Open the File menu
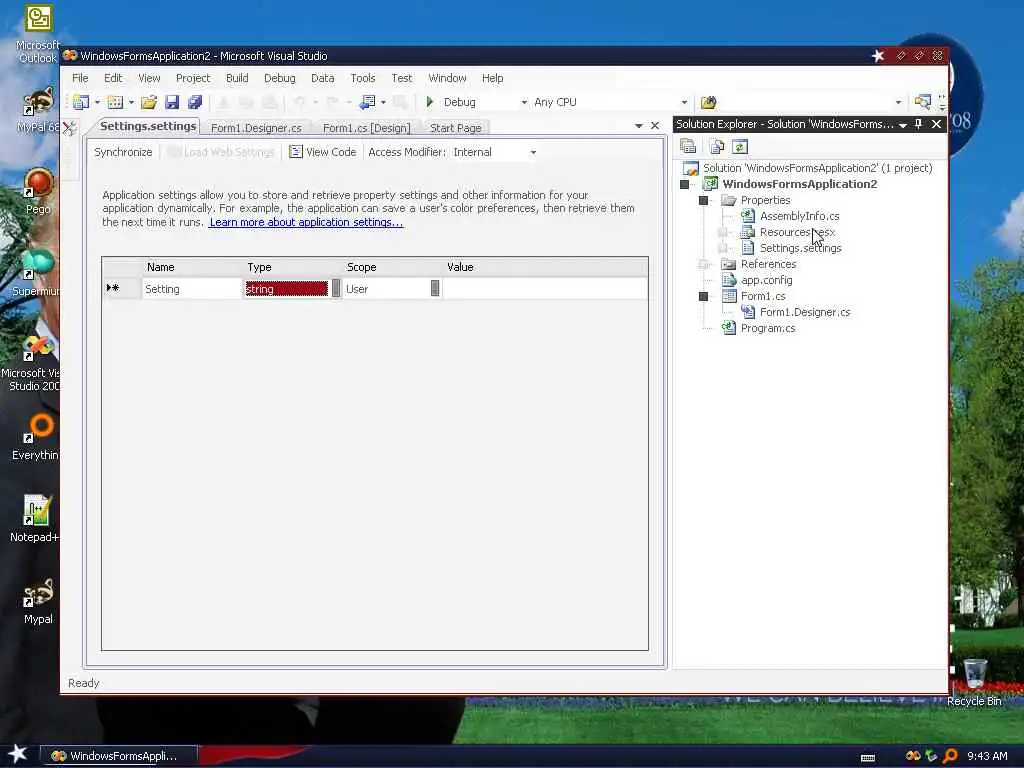The height and width of the screenshot is (768, 1024). pyautogui.click(x=80, y=78)
